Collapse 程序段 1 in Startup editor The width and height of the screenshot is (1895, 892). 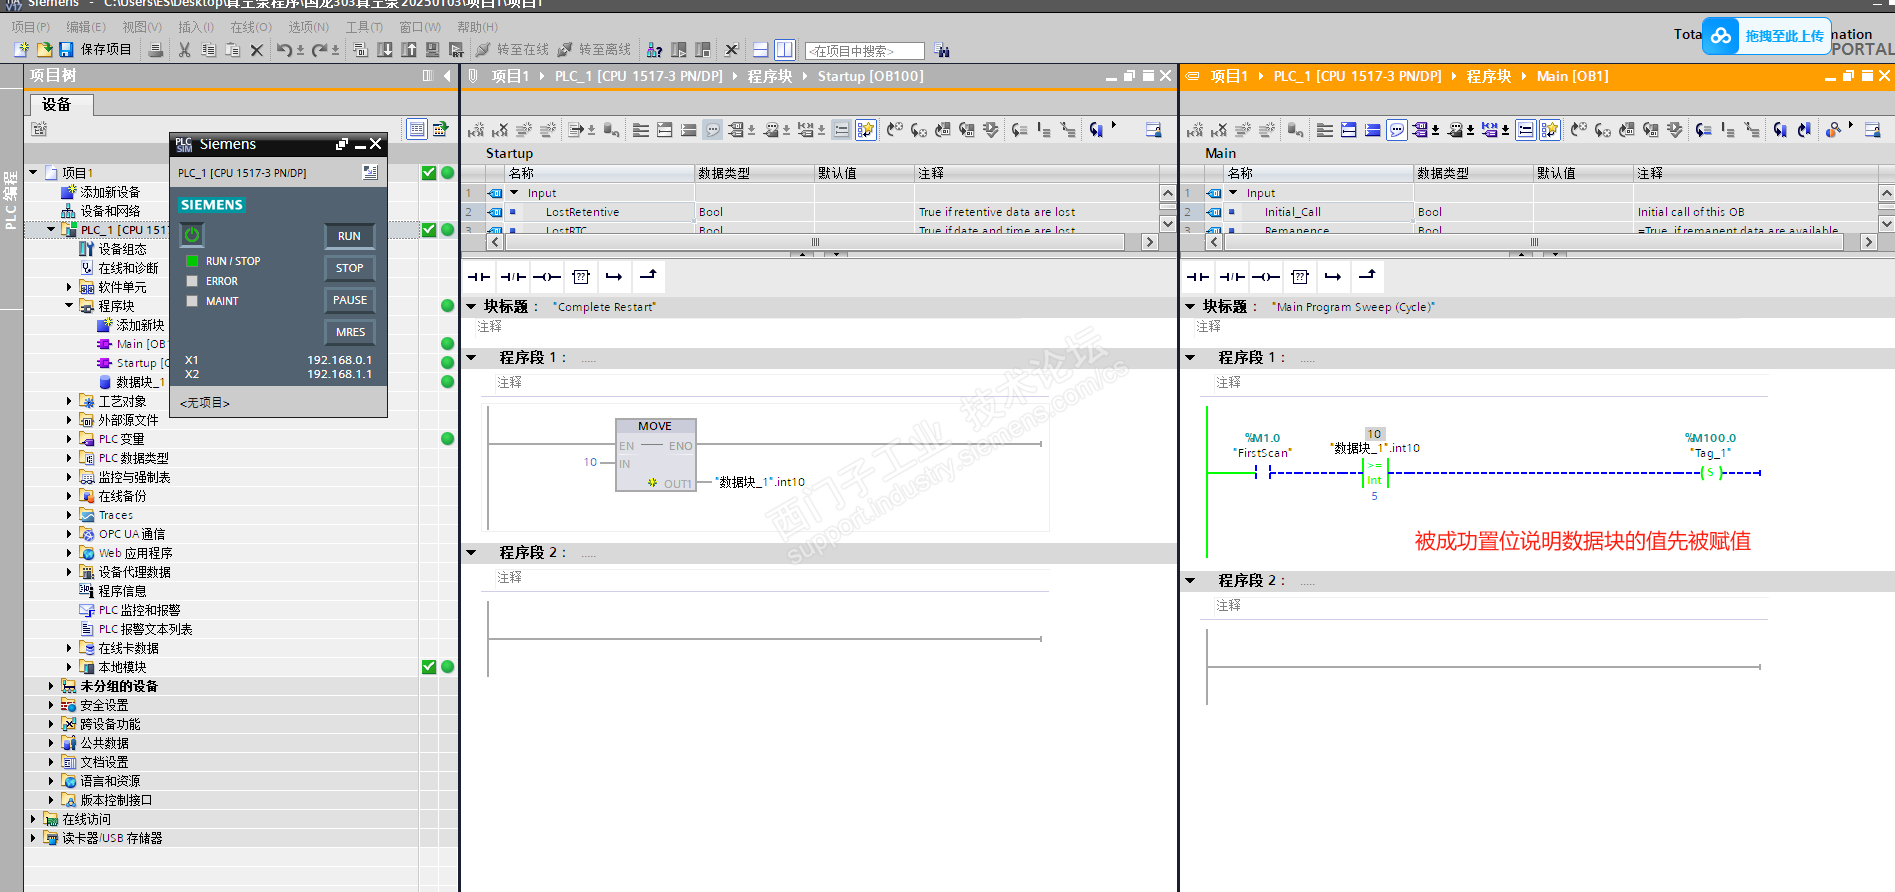coord(471,357)
